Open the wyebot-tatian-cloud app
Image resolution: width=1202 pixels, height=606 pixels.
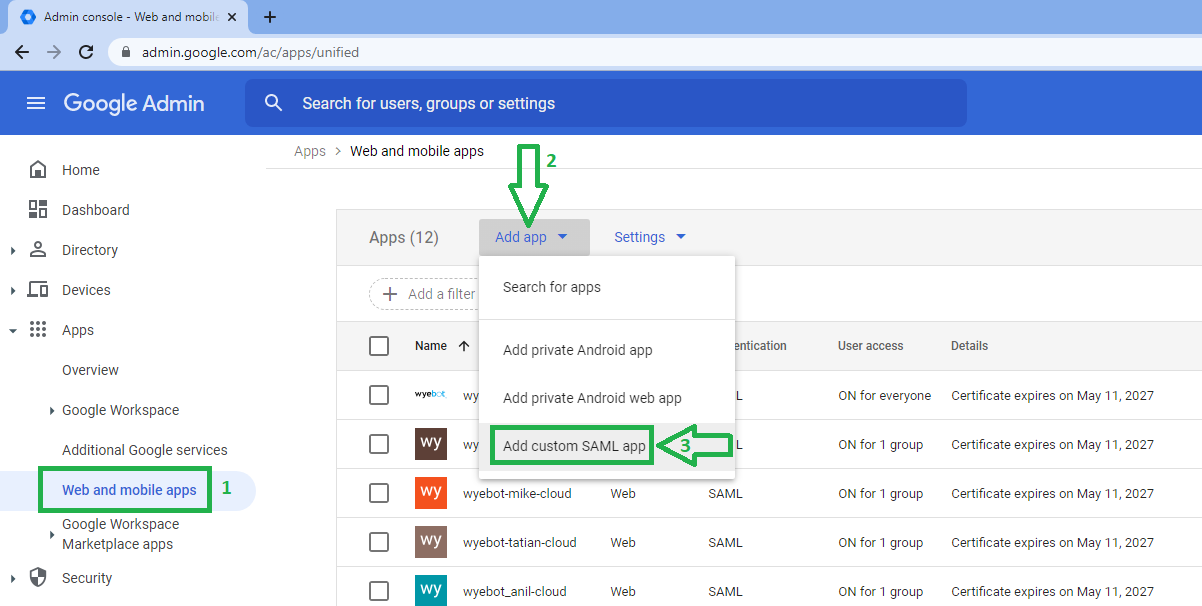[x=519, y=542]
